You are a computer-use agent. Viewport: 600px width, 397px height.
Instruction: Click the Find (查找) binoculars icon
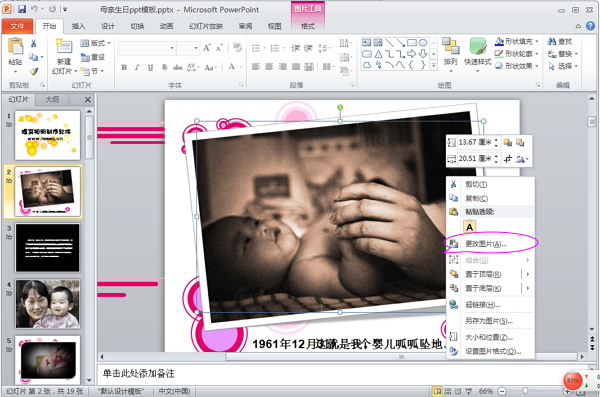552,41
